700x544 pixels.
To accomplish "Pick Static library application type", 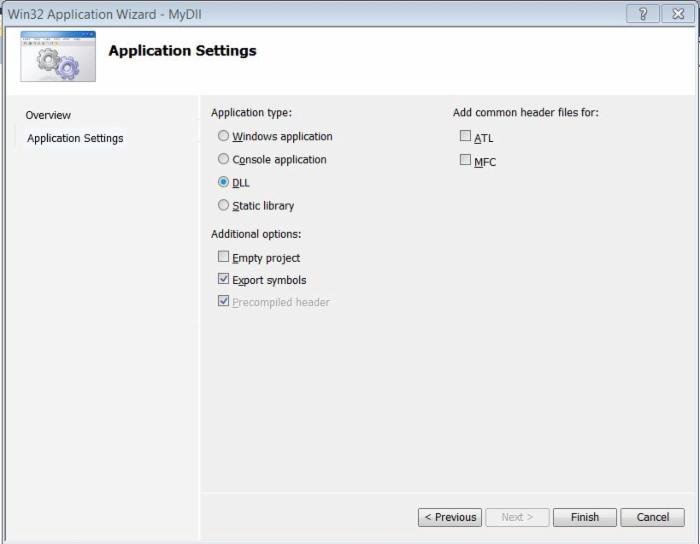I will coord(224,205).
